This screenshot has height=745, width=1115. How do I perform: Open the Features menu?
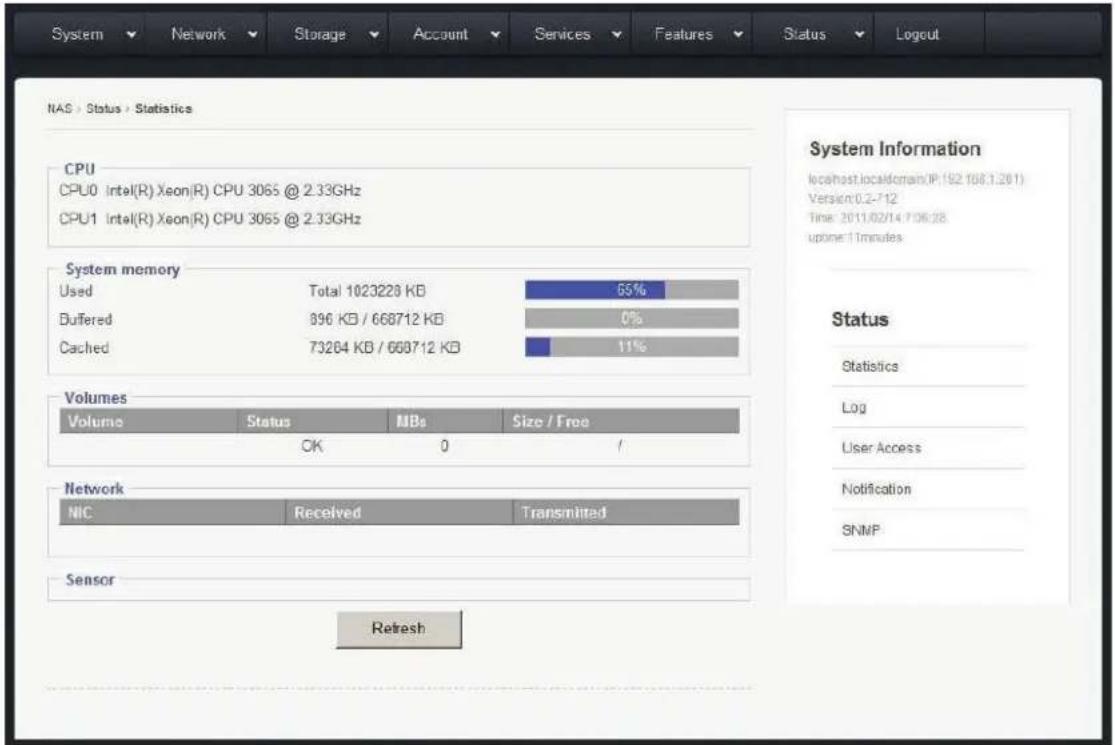[683, 34]
